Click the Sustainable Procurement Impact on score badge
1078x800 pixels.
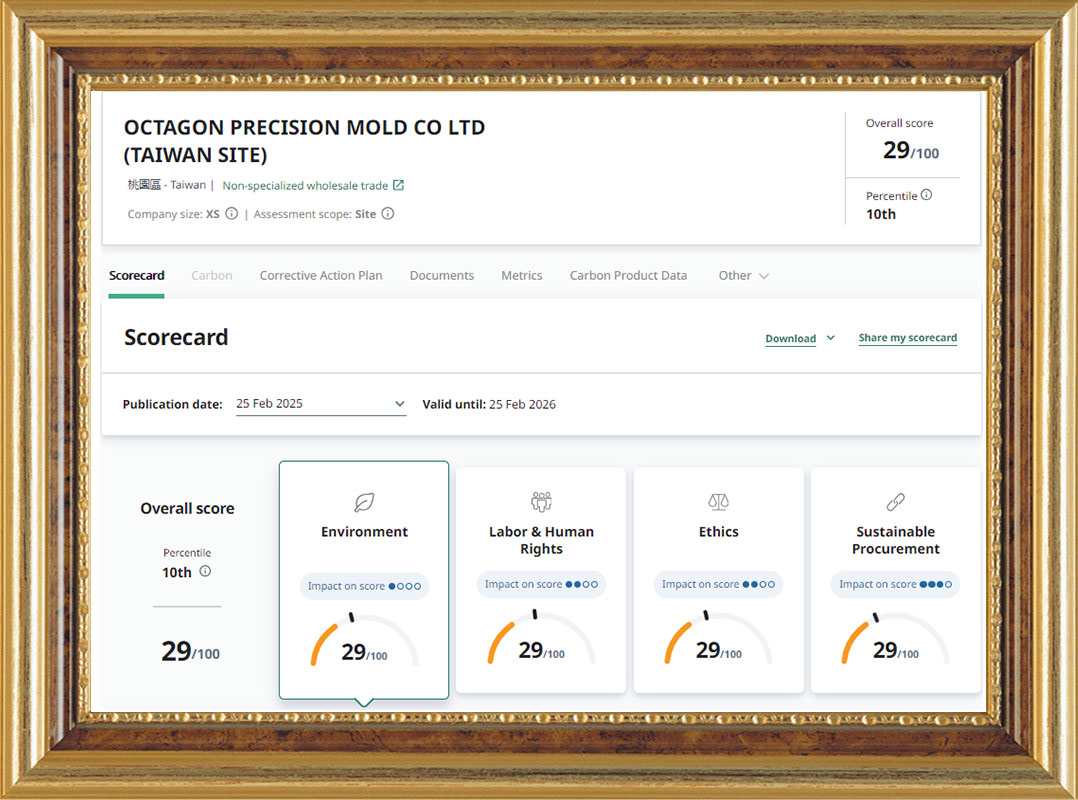895,584
